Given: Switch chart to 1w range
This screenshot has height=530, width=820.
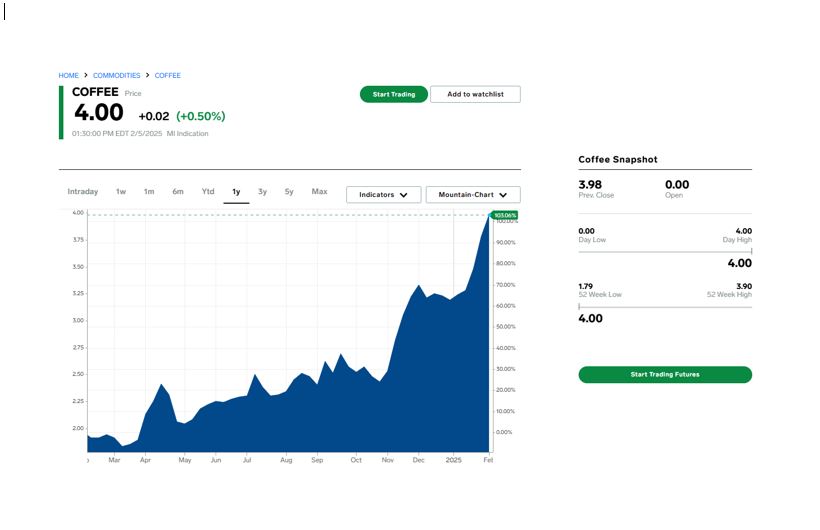Looking at the screenshot, I should click(121, 191).
